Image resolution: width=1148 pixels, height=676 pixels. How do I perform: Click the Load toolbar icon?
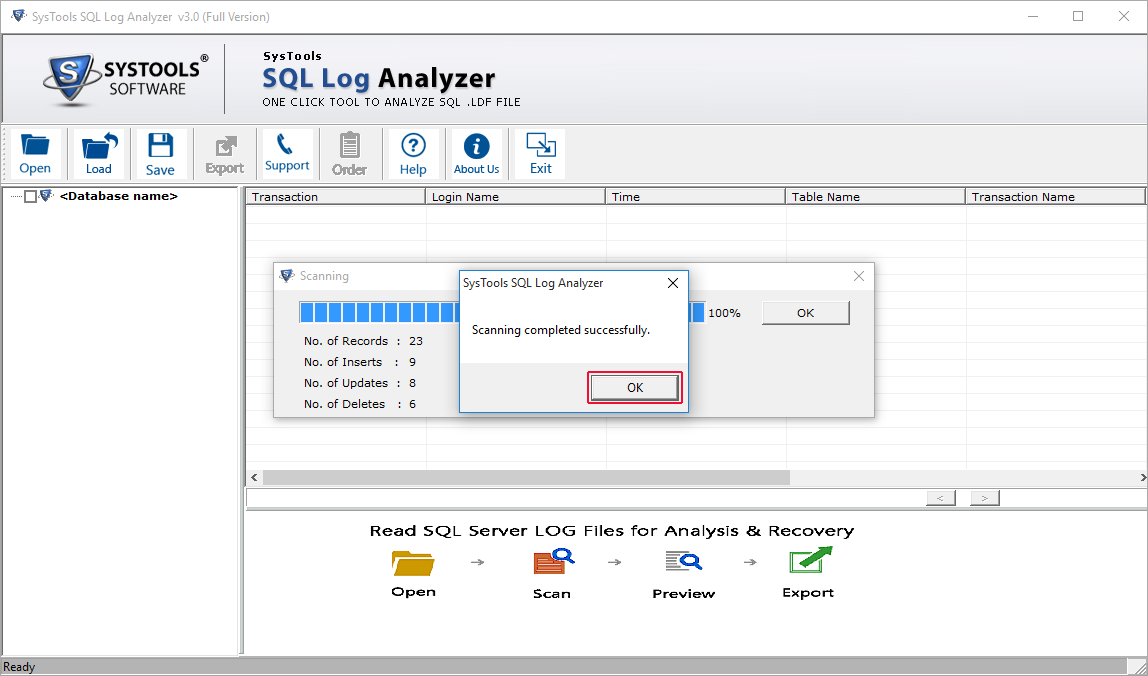click(99, 154)
